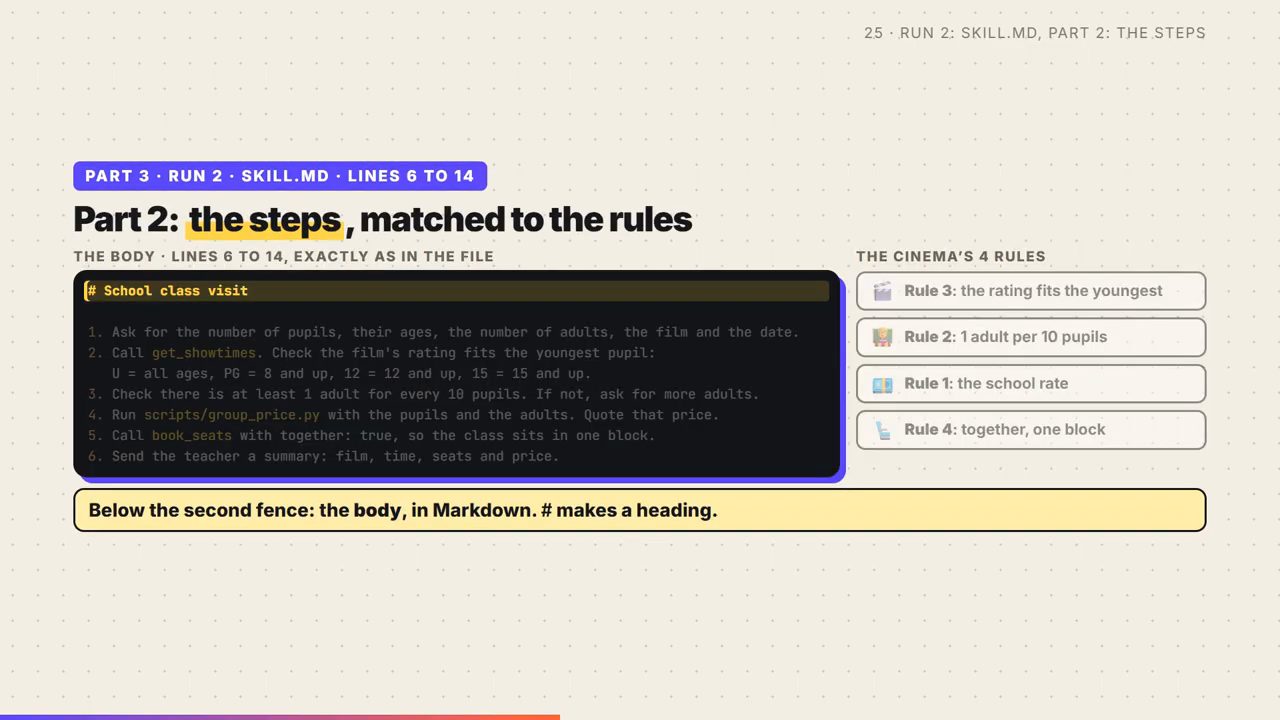
Task: Click the teacher icon beside Rule 2
Action: (882, 337)
